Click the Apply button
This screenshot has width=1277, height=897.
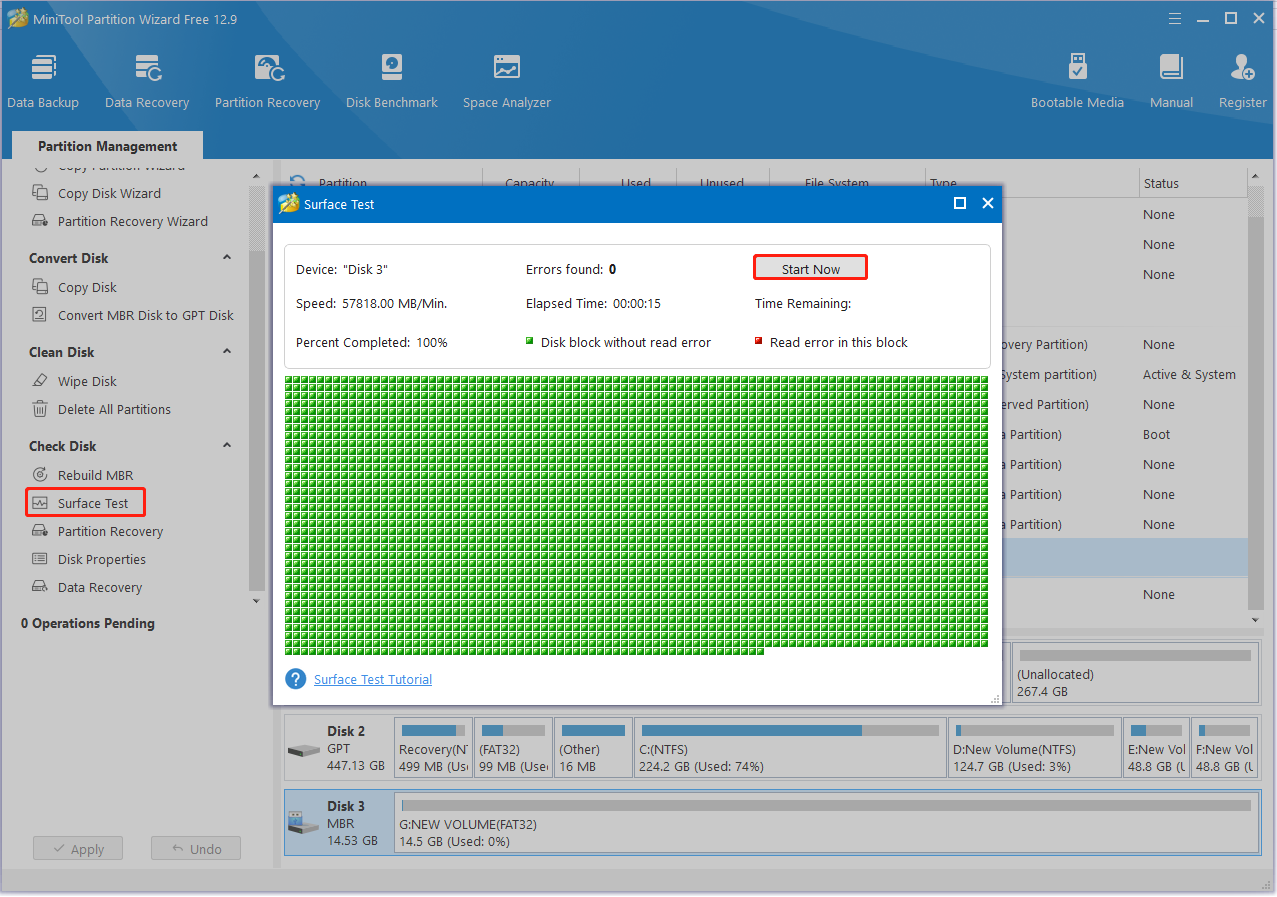(77, 848)
